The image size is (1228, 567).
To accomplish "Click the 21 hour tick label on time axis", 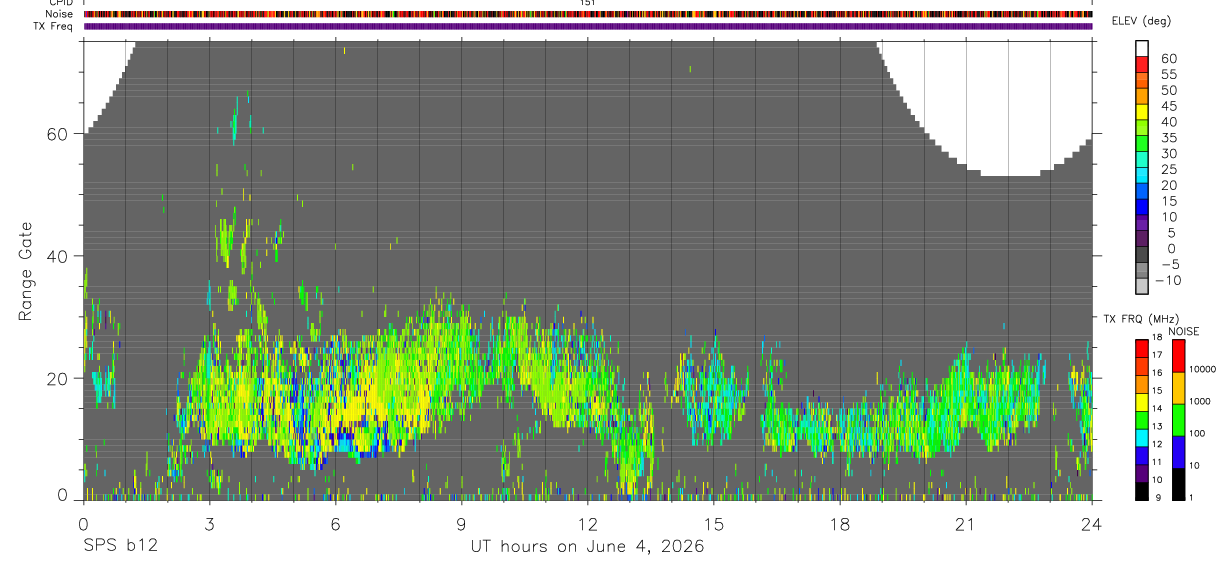I will pyautogui.click(x=966, y=525).
